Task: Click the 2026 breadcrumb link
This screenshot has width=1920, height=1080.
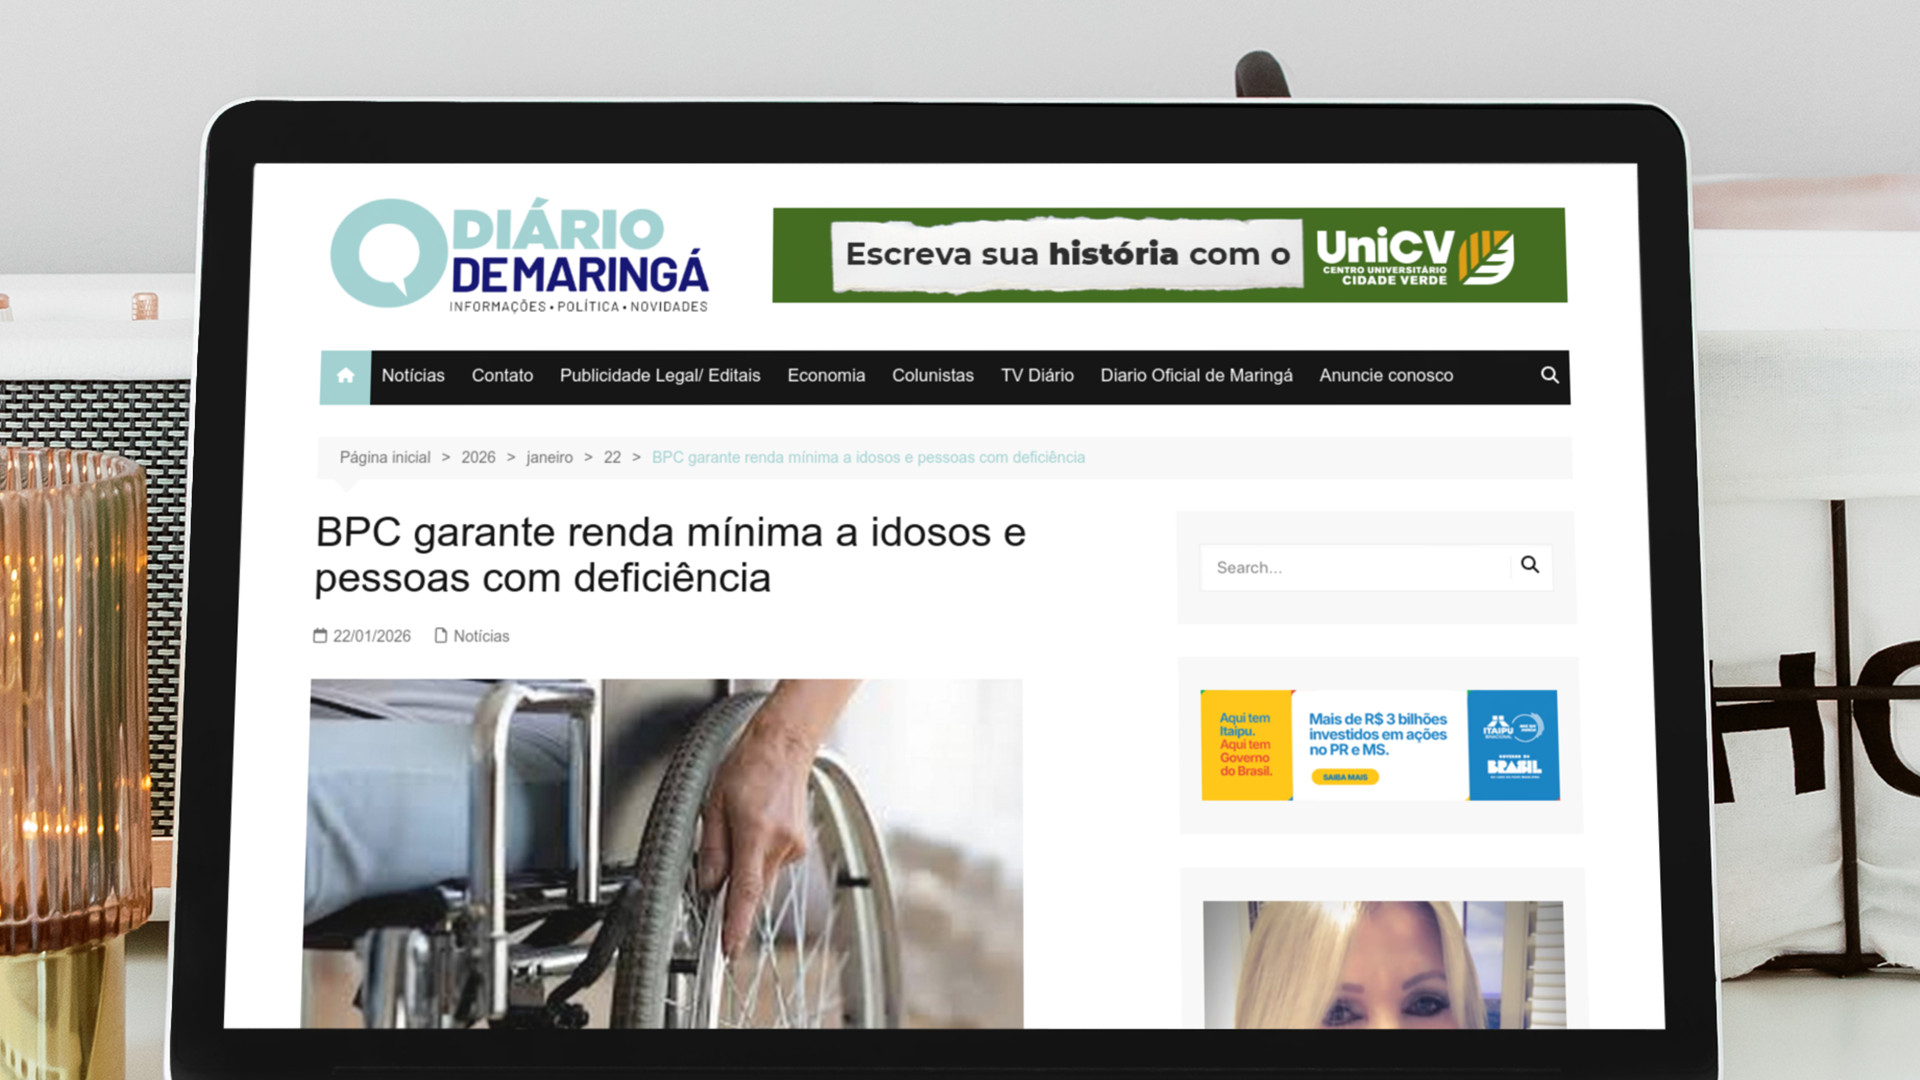Action: click(x=478, y=458)
